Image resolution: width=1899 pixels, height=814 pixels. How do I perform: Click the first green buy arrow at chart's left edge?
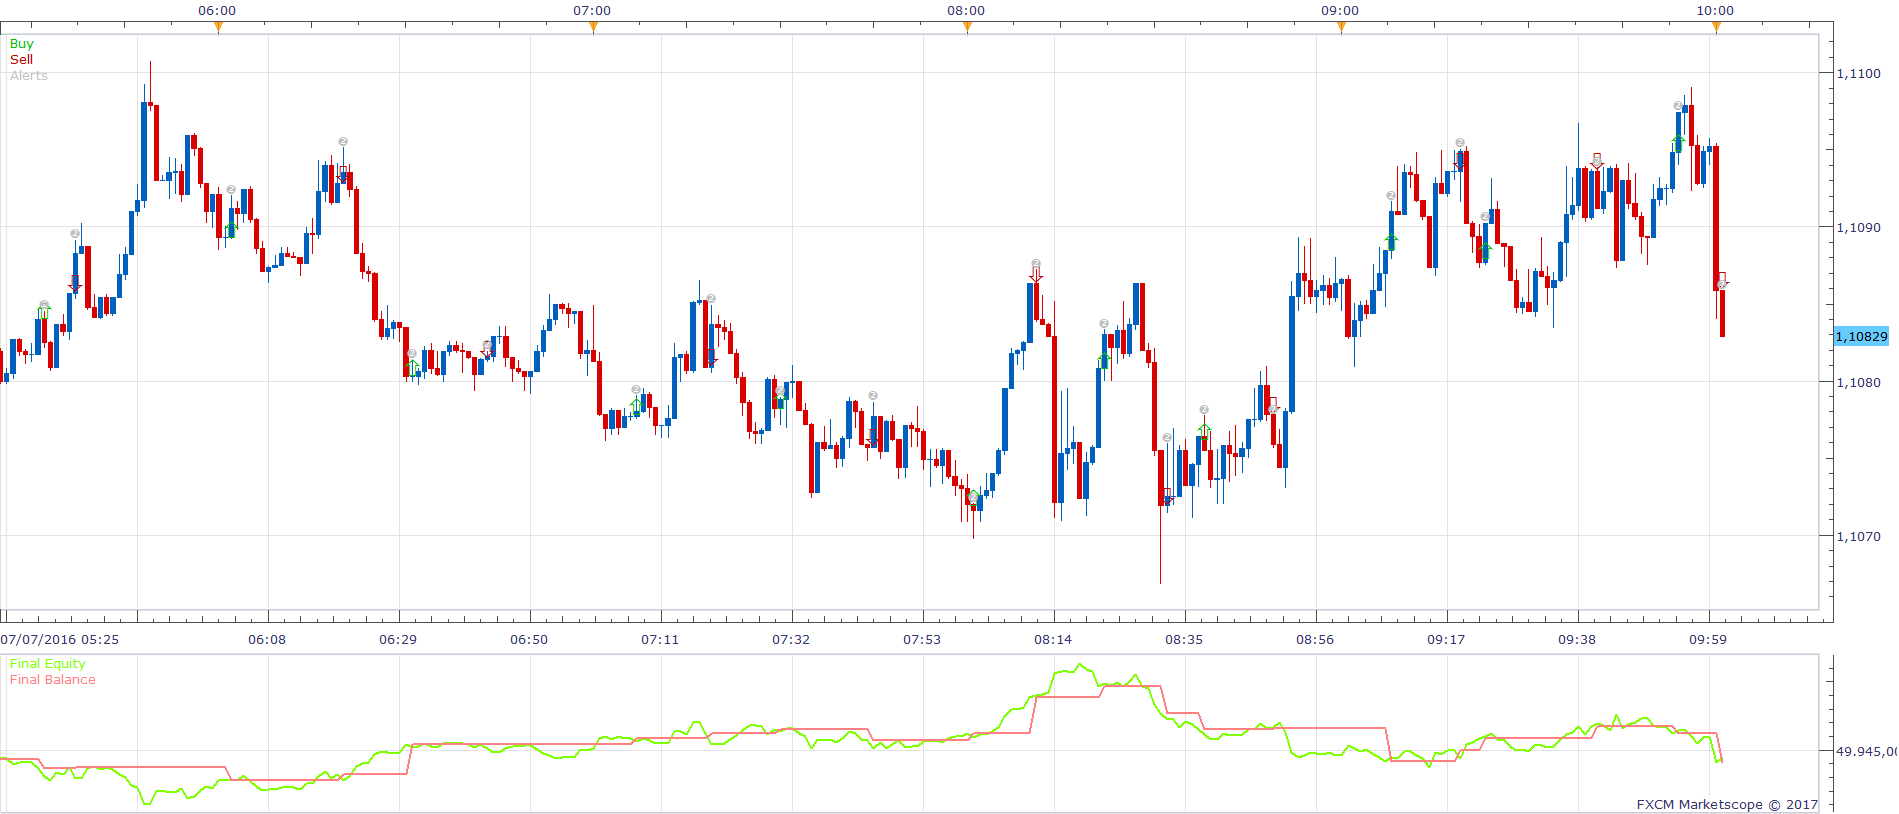click(43, 312)
